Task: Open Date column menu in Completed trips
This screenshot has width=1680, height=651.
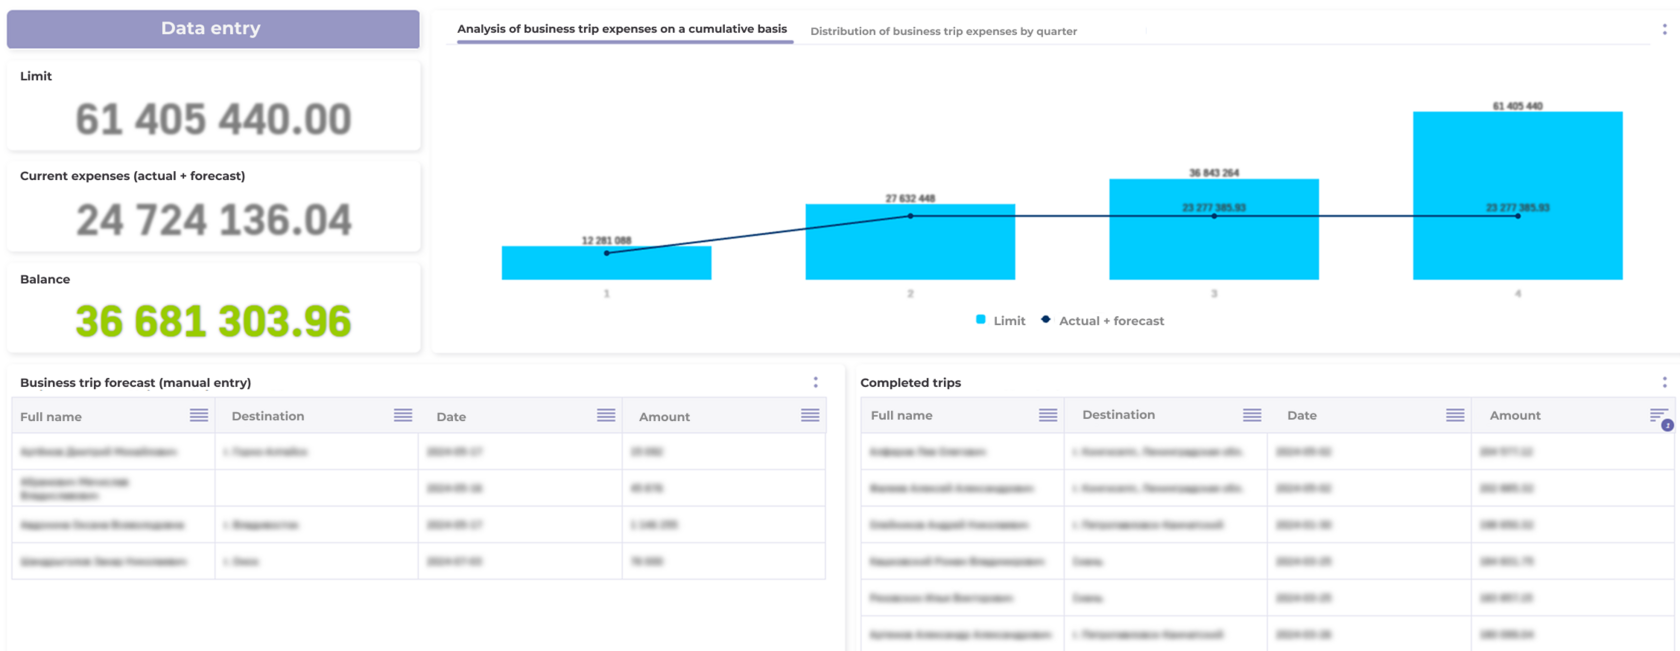Action: pos(1455,415)
